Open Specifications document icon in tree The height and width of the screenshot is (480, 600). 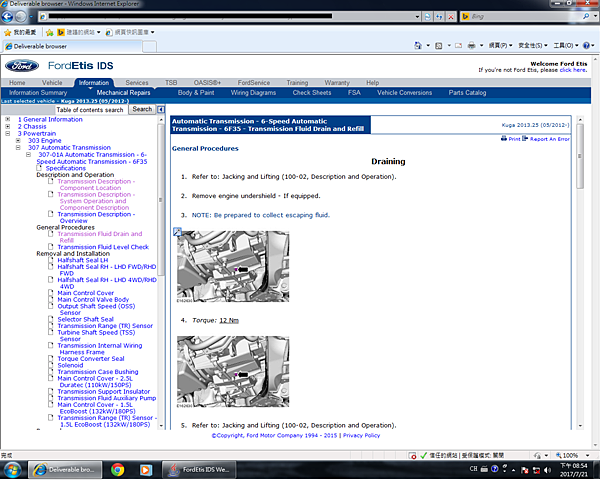pyautogui.click(x=39, y=168)
